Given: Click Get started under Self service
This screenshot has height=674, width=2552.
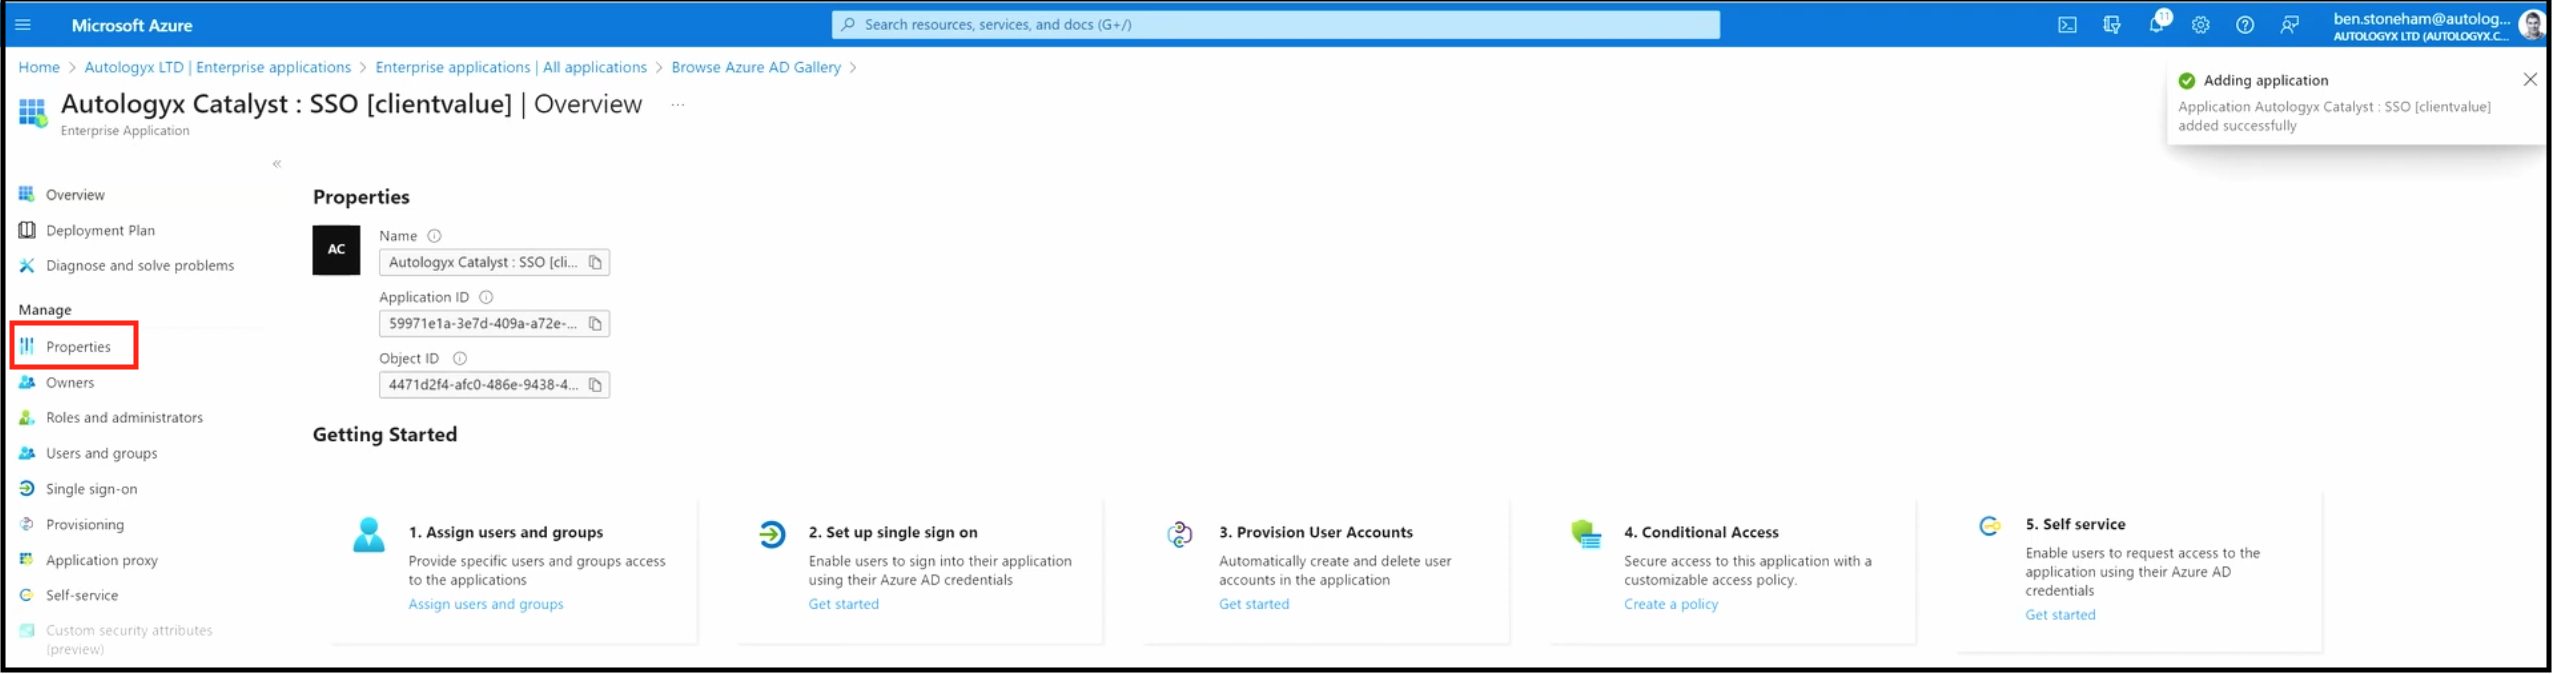Looking at the screenshot, I should click(x=2060, y=615).
